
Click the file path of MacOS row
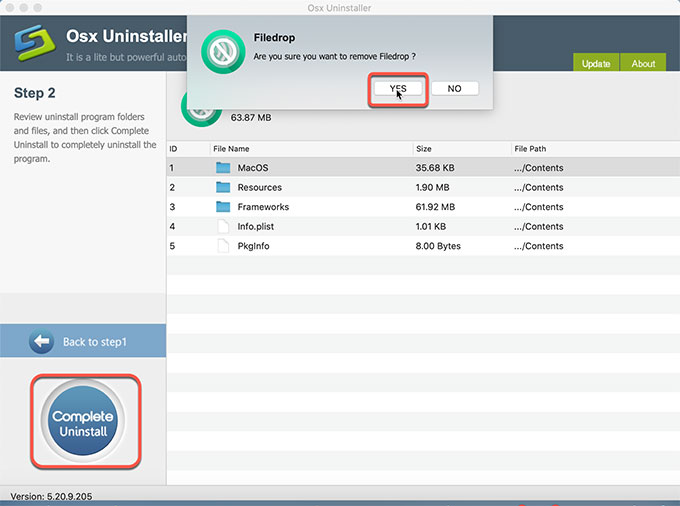coord(539,168)
